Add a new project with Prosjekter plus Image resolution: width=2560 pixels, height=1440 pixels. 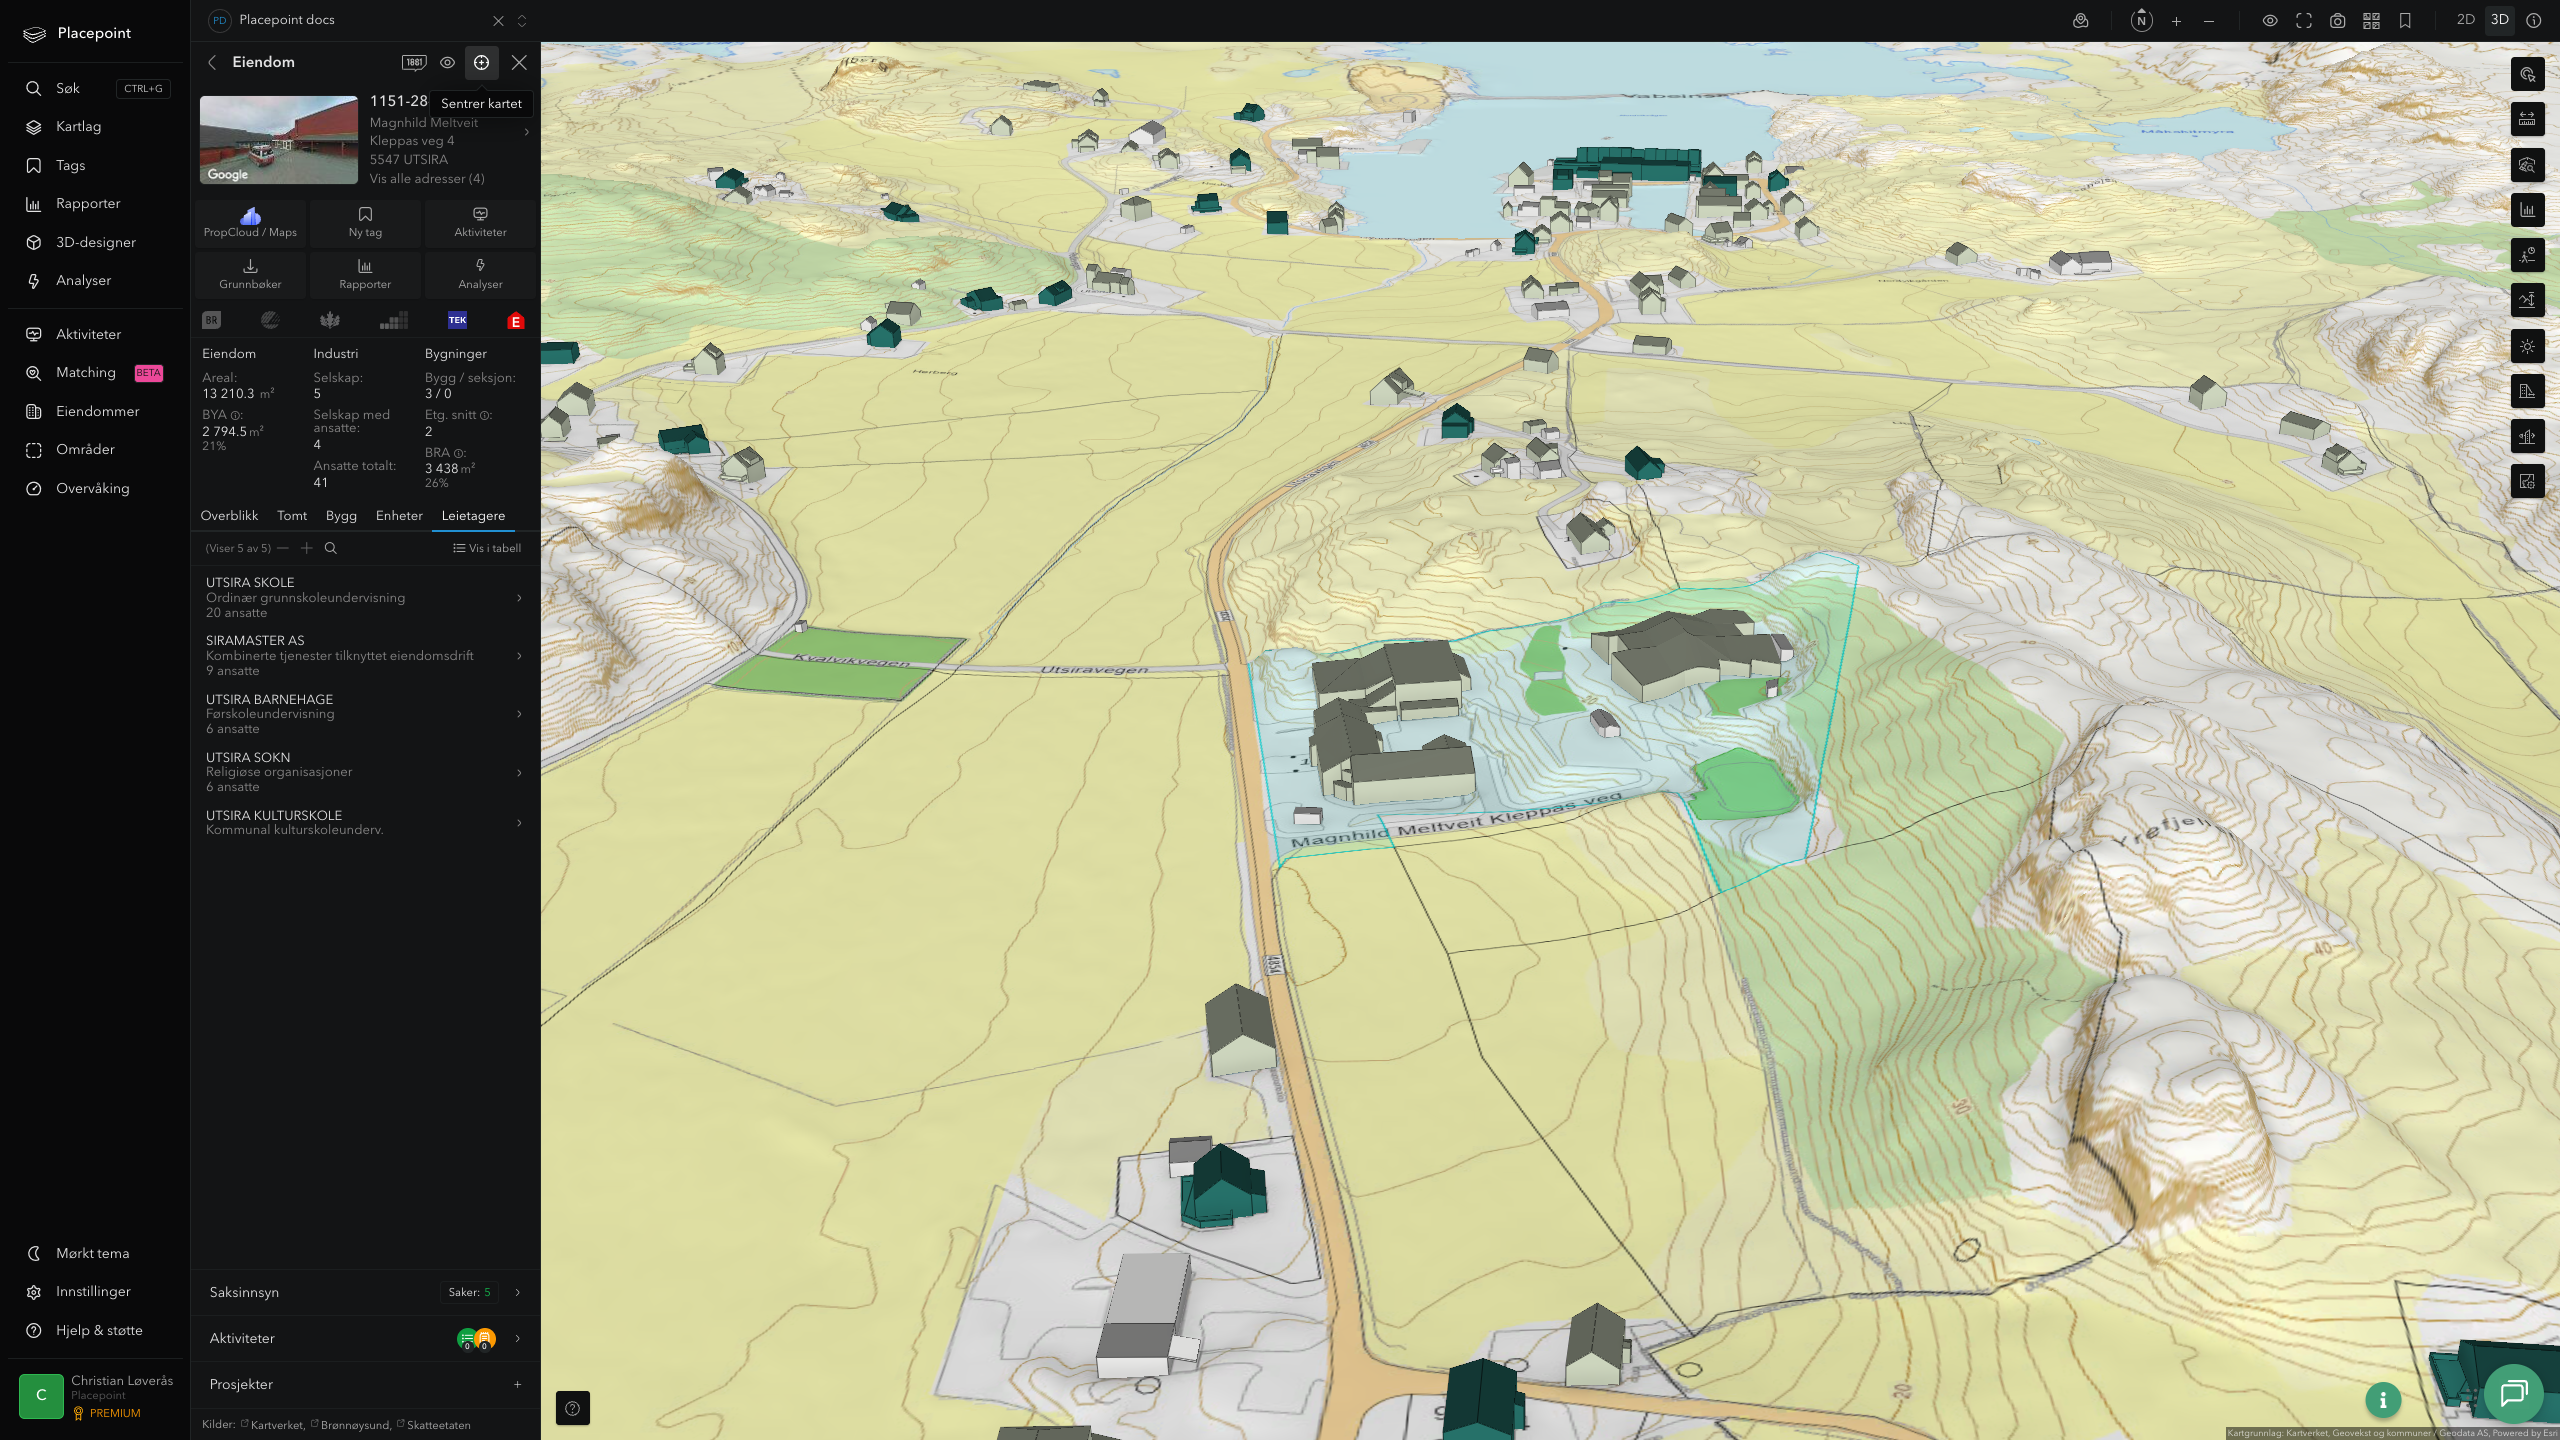517,1384
